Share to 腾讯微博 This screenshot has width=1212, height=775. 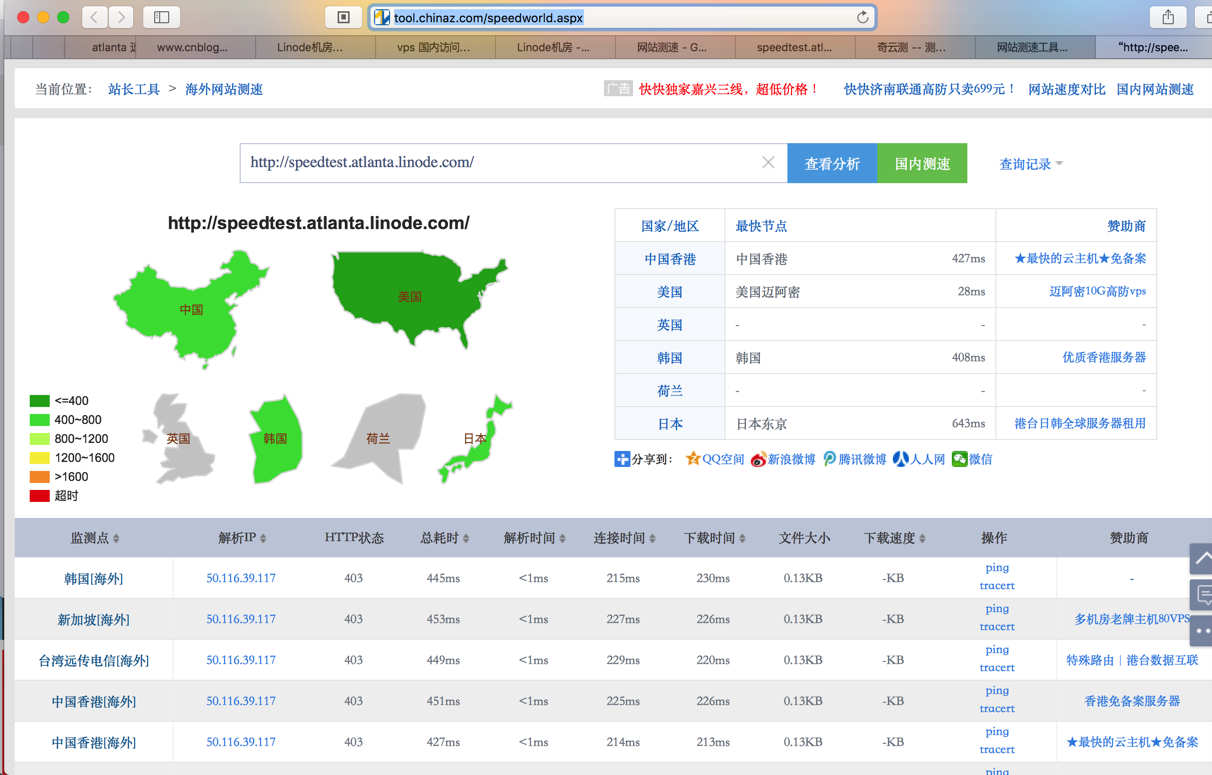[x=854, y=459]
